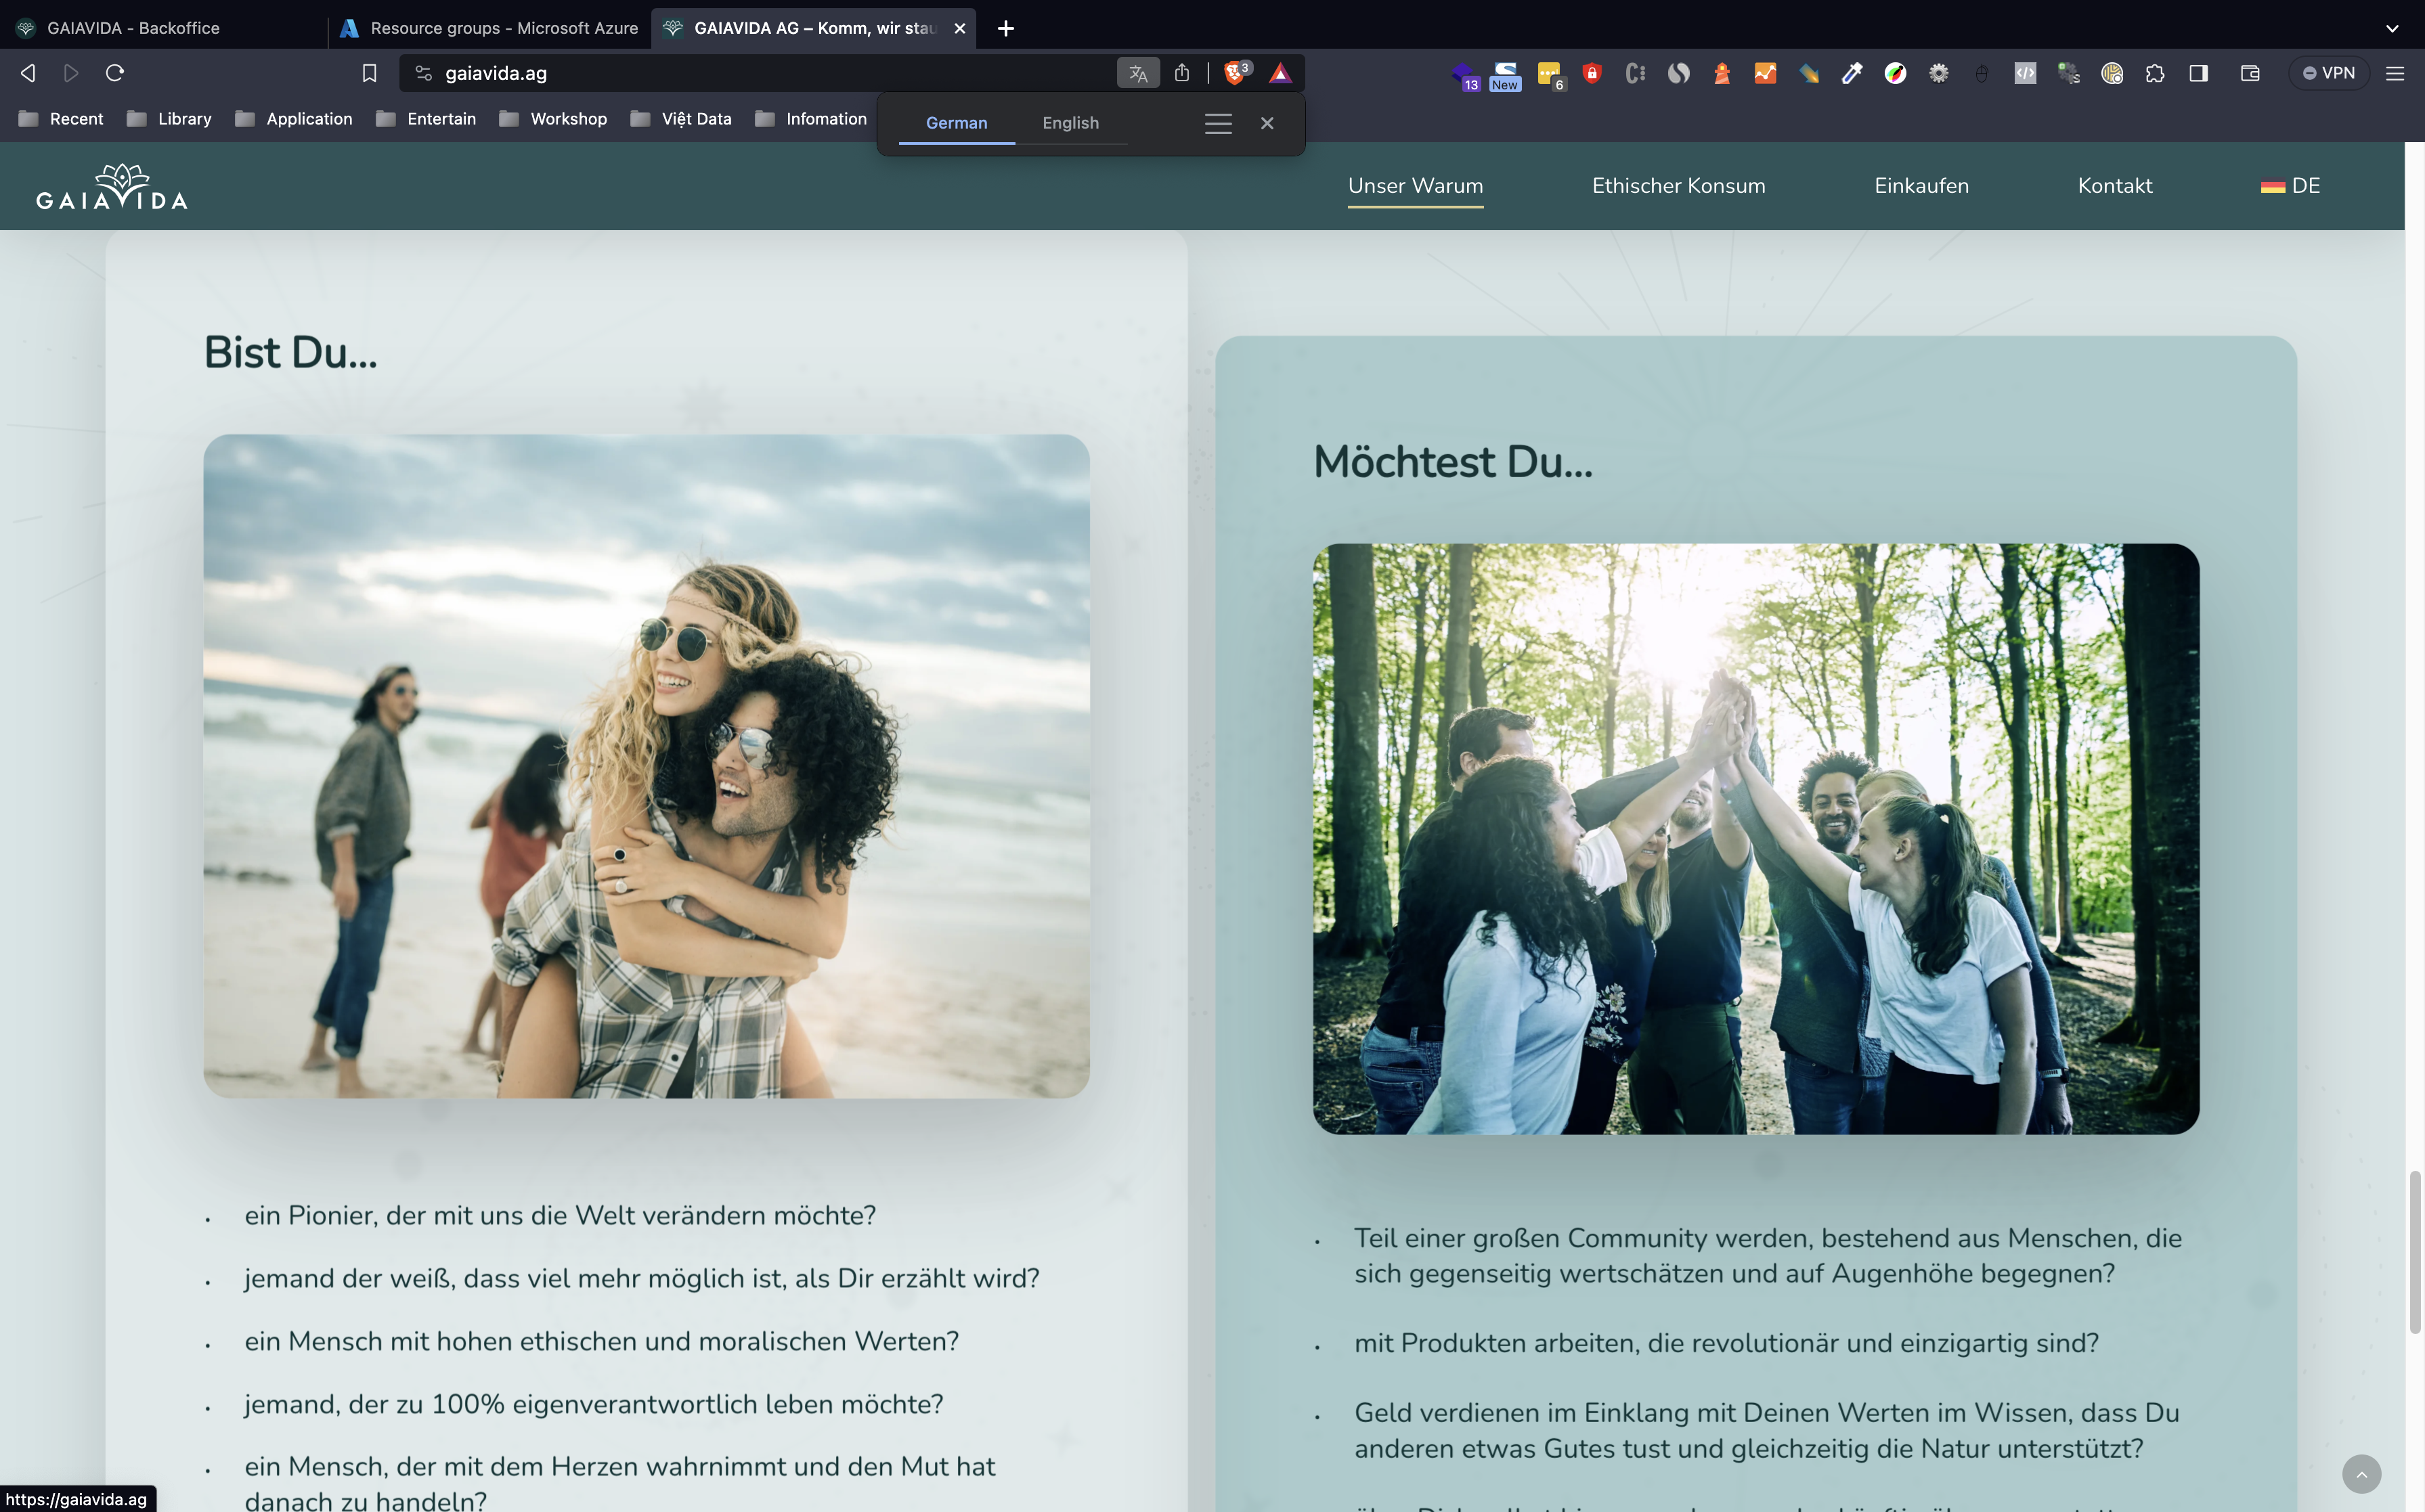
Task: Switch to Resource groups Azure tab
Action: [490, 28]
